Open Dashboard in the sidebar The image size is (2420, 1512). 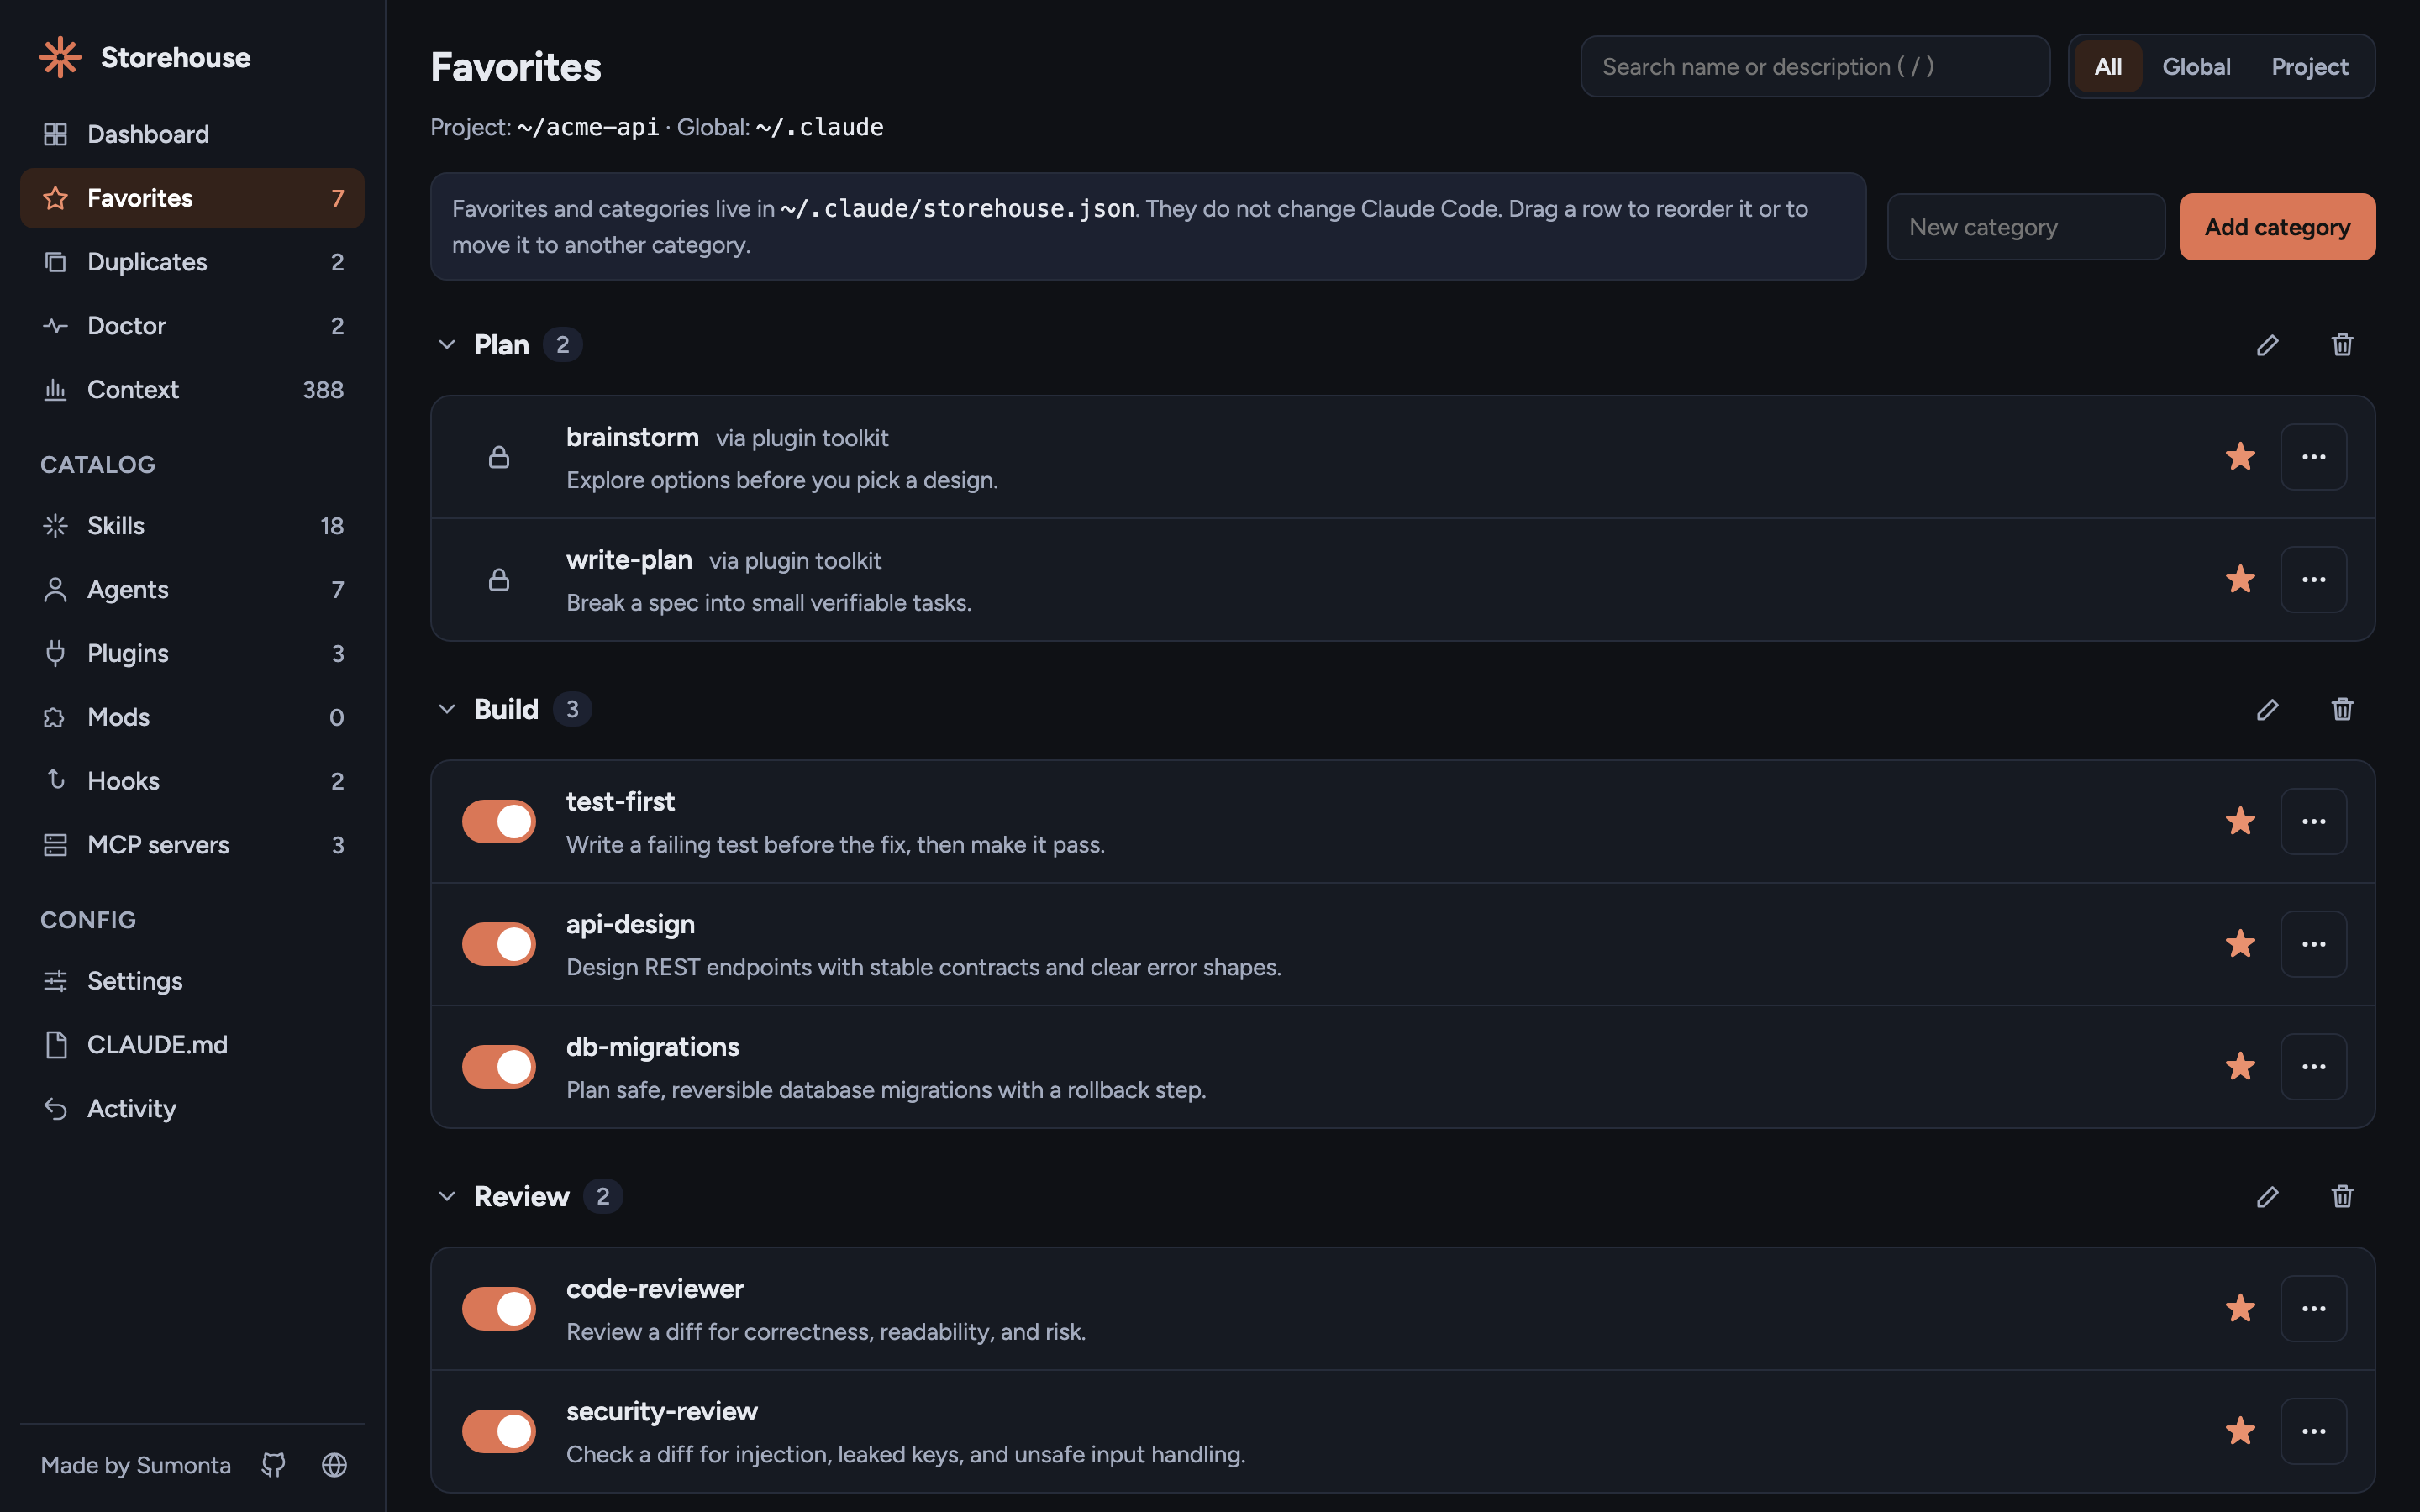[192, 134]
